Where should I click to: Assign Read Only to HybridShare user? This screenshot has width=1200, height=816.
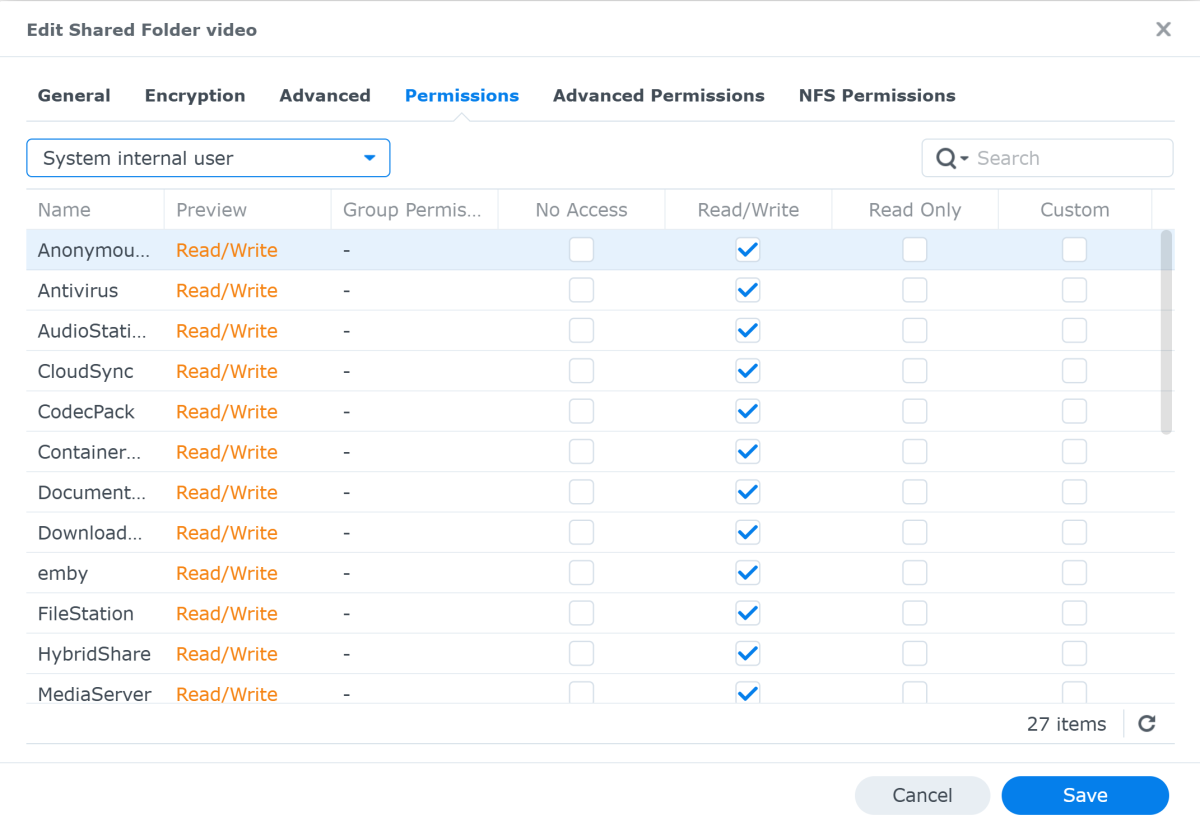tap(914, 653)
